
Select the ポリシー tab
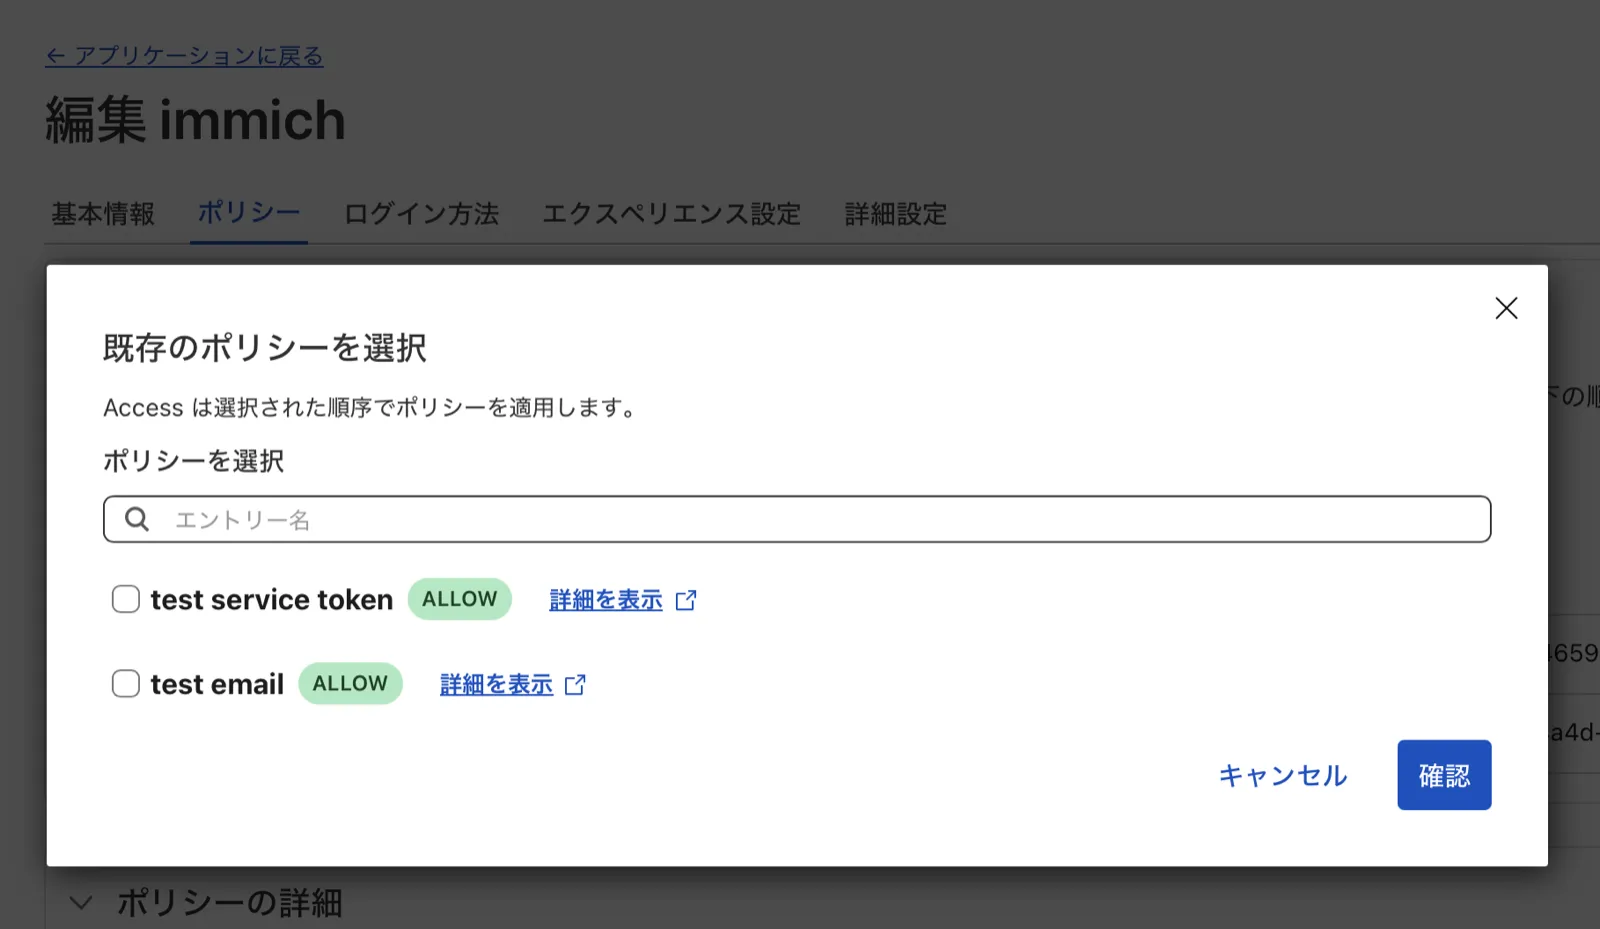(248, 213)
